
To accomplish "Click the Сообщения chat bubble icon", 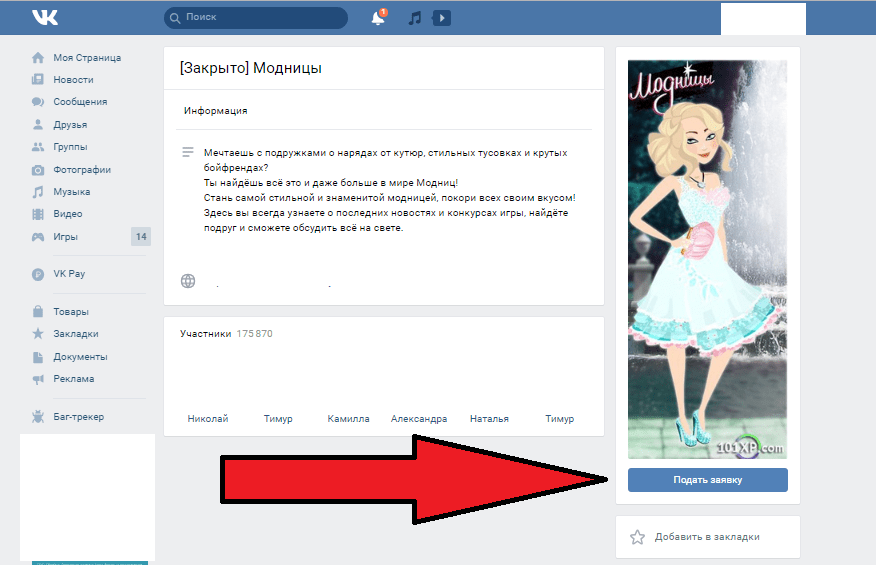I will 38,102.
